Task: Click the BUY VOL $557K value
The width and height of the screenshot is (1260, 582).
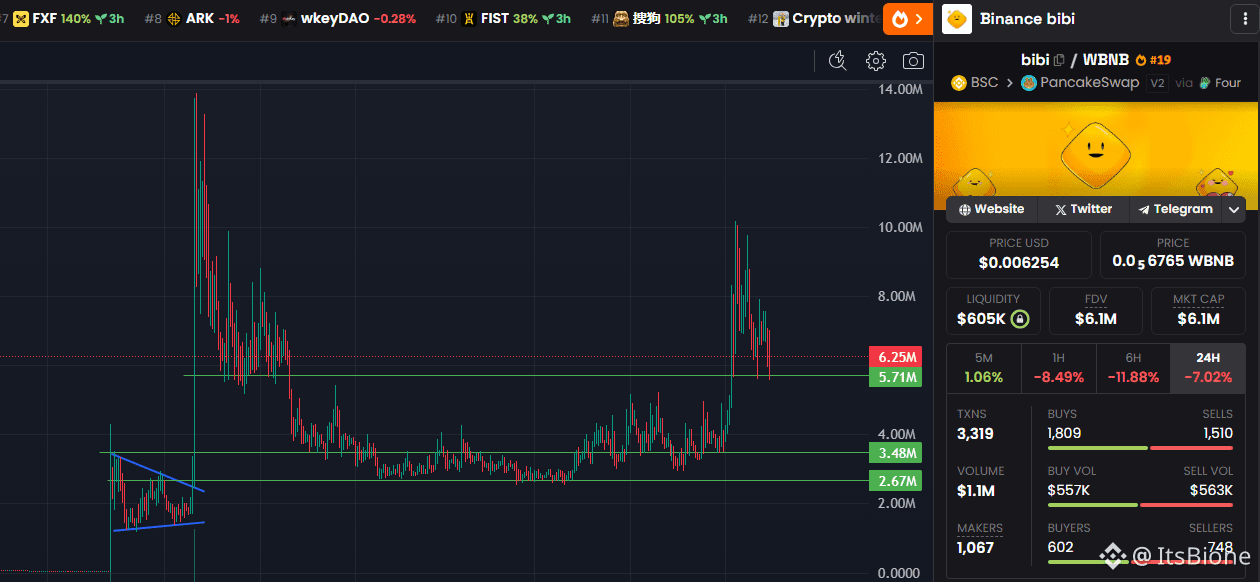Action: pos(1069,490)
